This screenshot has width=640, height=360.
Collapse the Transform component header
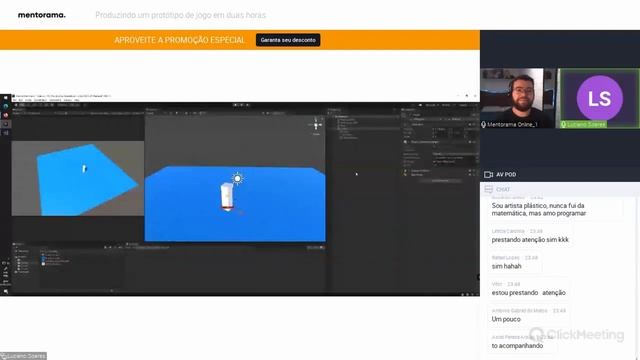click(439, 124)
